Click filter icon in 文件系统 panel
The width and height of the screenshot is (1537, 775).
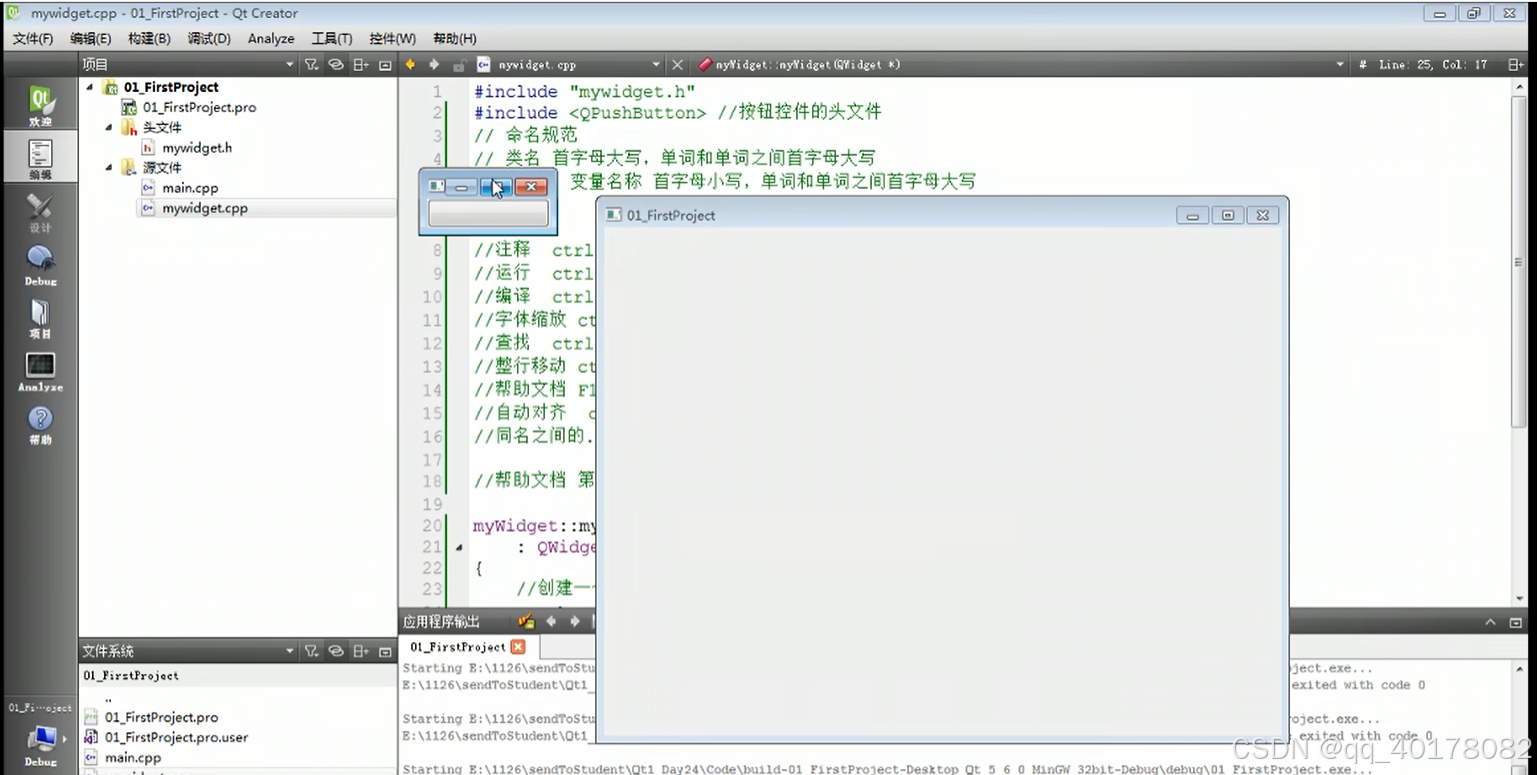coord(312,651)
